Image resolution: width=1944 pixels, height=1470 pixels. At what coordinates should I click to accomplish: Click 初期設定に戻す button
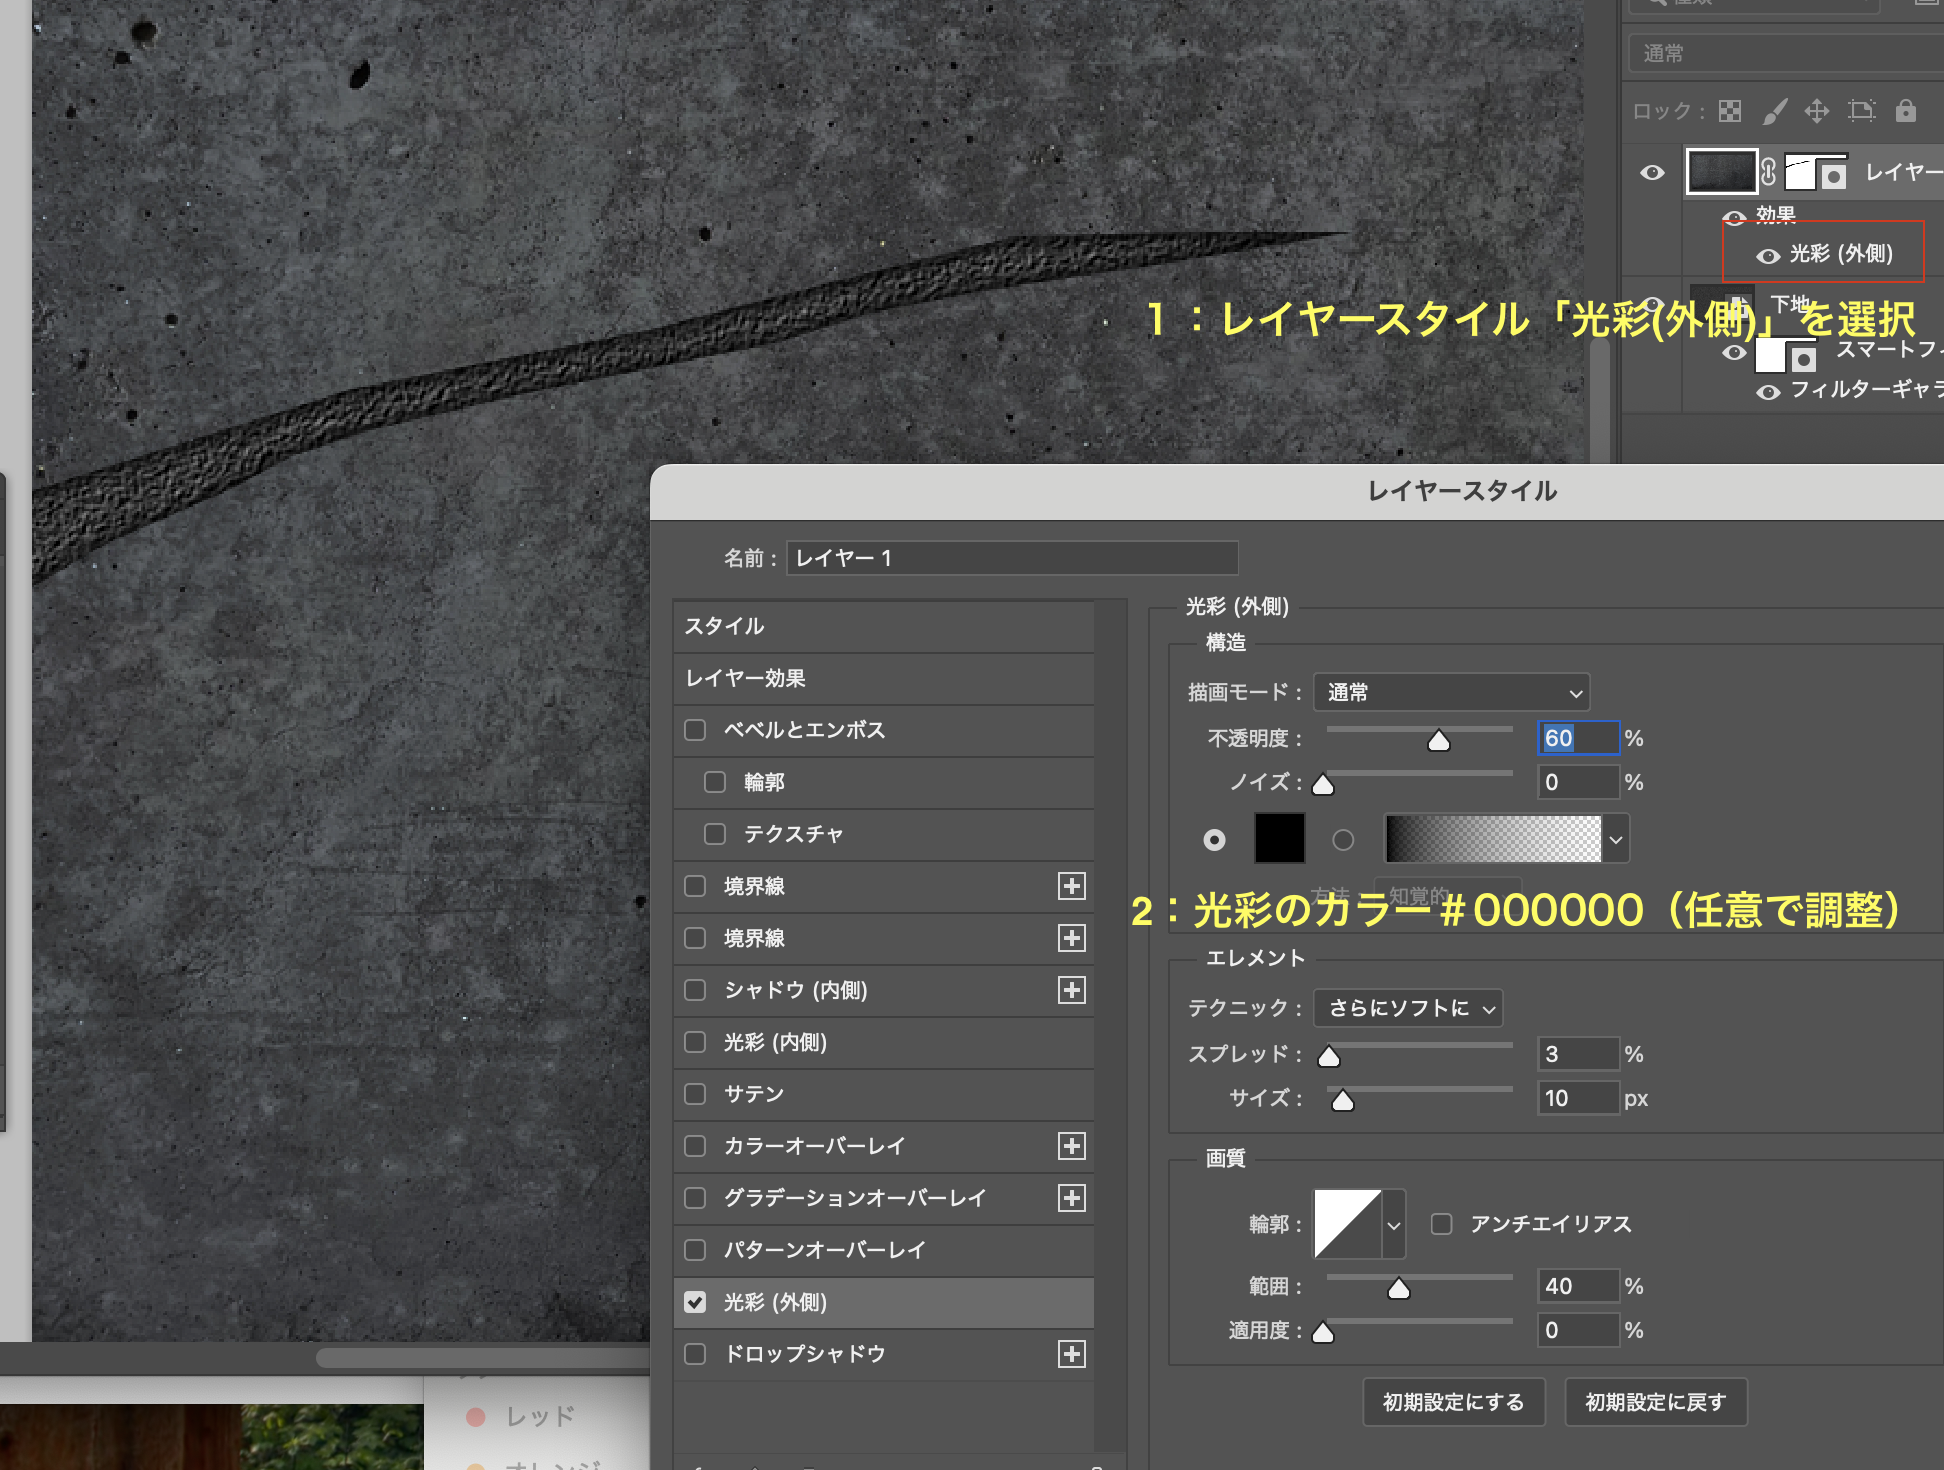tap(1655, 1402)
